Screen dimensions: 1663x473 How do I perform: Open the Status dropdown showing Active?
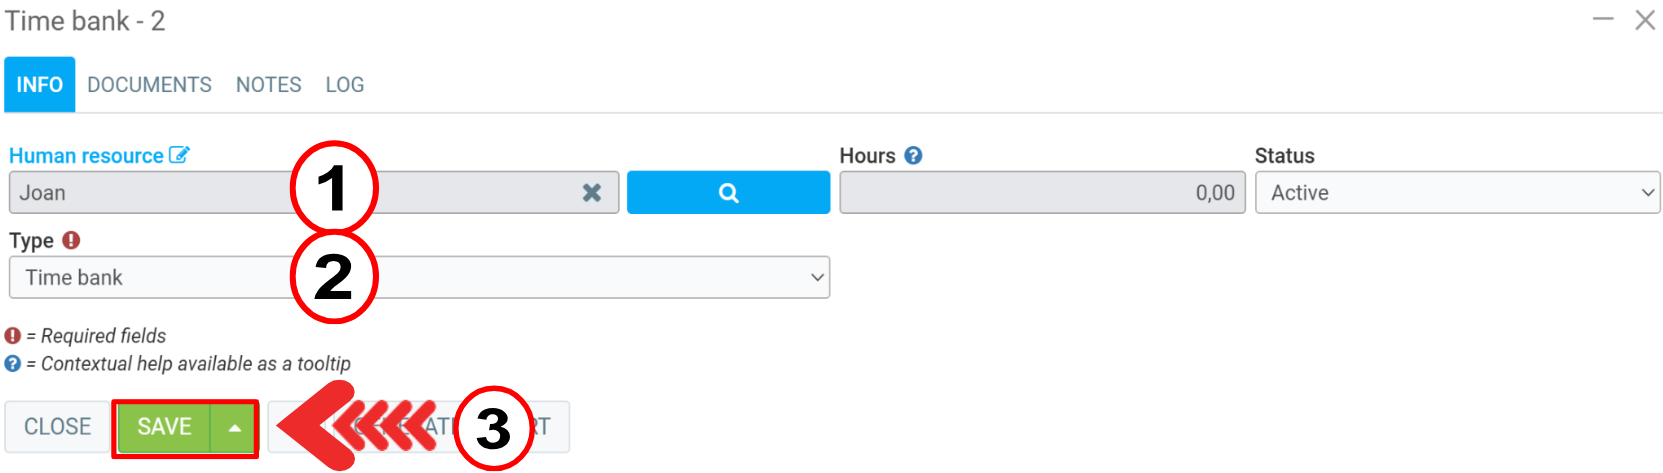(x=1457, y=193)
